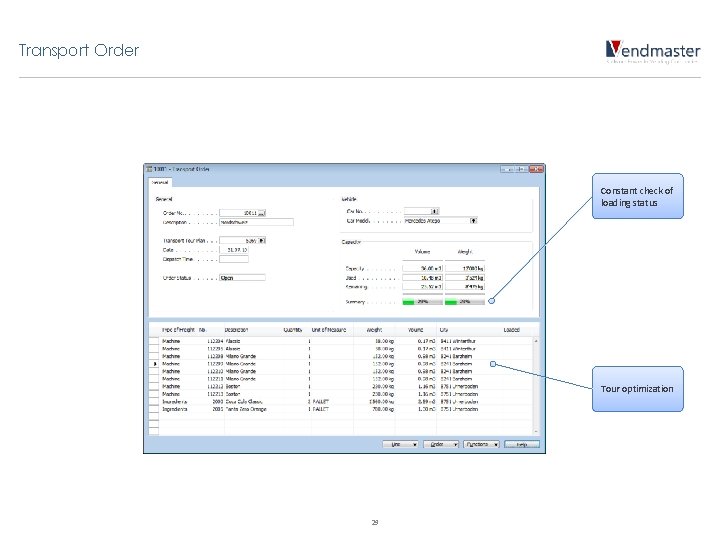The width and height of the screenshot is (720, 540).
Task: Click the Order Status field showing Open
Action: (242, 277)
